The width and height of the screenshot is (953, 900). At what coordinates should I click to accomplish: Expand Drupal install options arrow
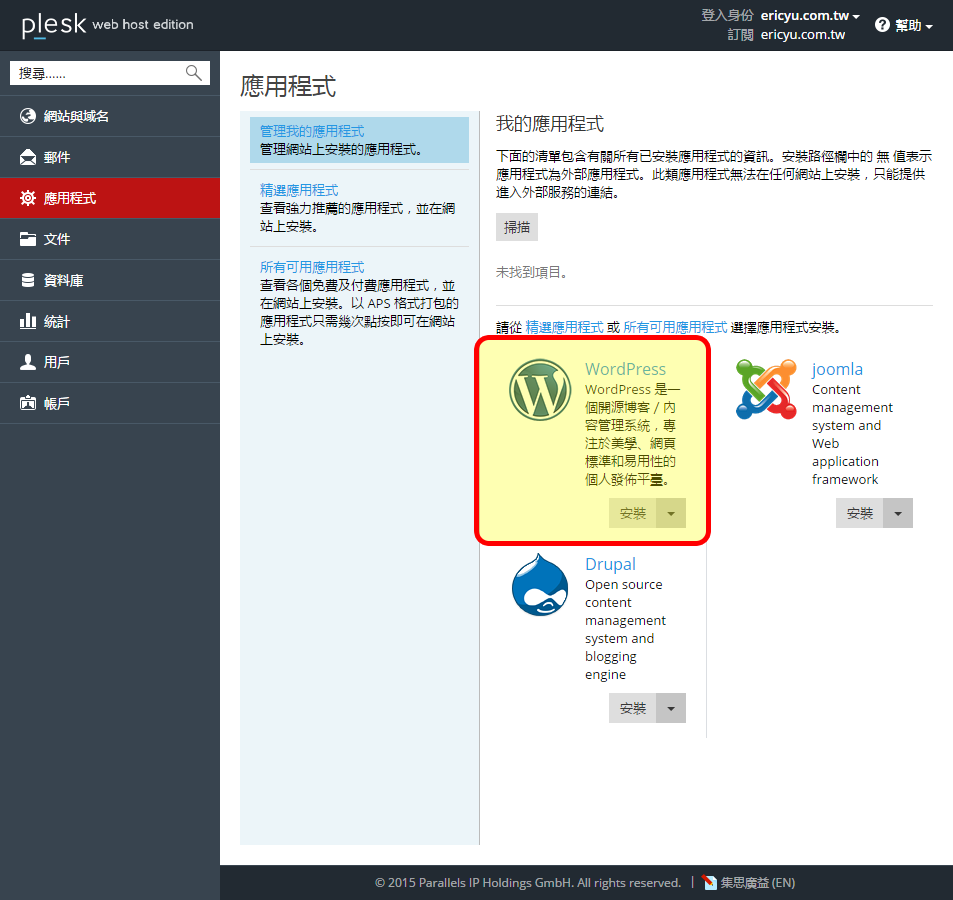671,709
